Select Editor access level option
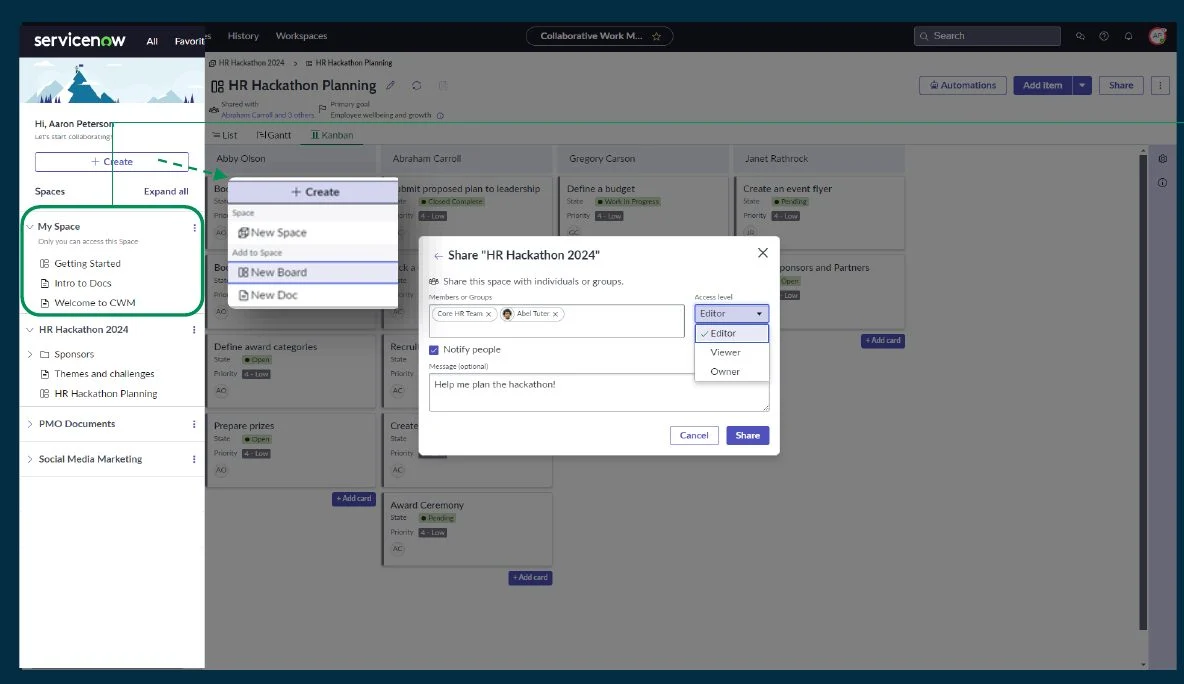The width and height of the screenshot is (1184, 684). (731, 333)
